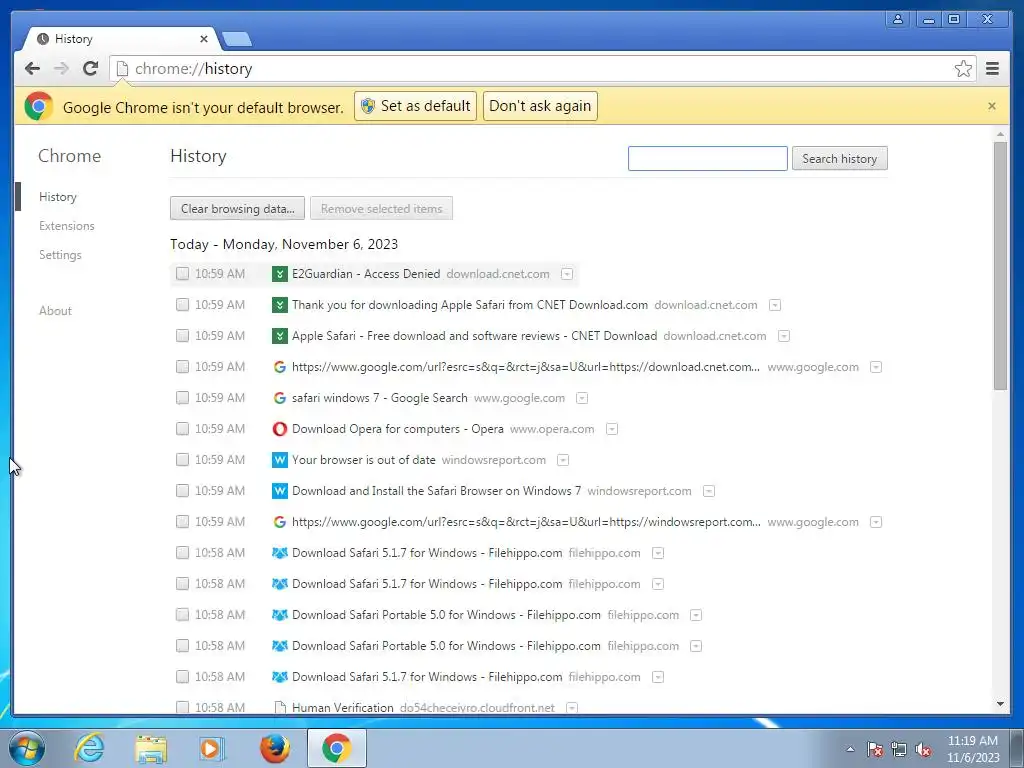Open the dropdown for 'safari windows 7 - Google Search'
The image size is (1024, 768).
pyautogui.click(x=582, y=398)
